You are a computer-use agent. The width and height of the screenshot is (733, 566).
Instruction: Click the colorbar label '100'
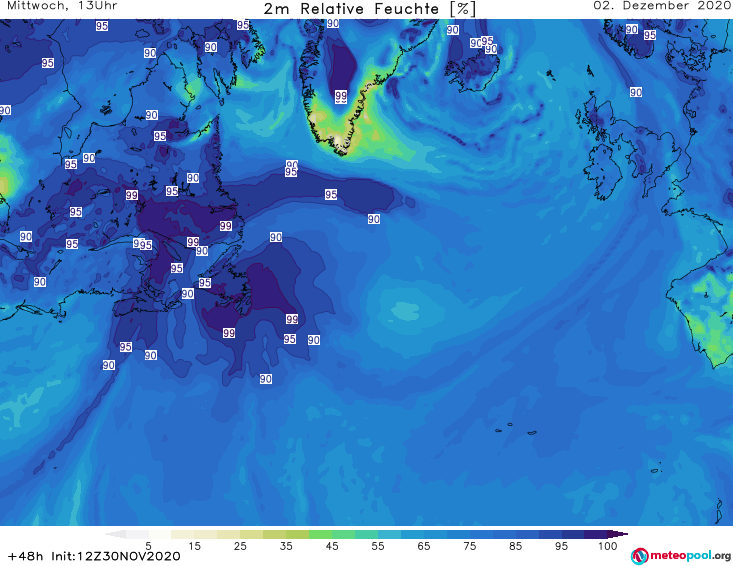pos(608,546)
